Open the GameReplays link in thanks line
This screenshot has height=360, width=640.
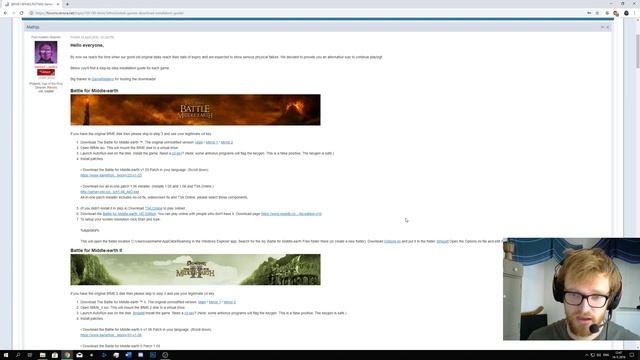pyautogui.click(x=102, y=79)
